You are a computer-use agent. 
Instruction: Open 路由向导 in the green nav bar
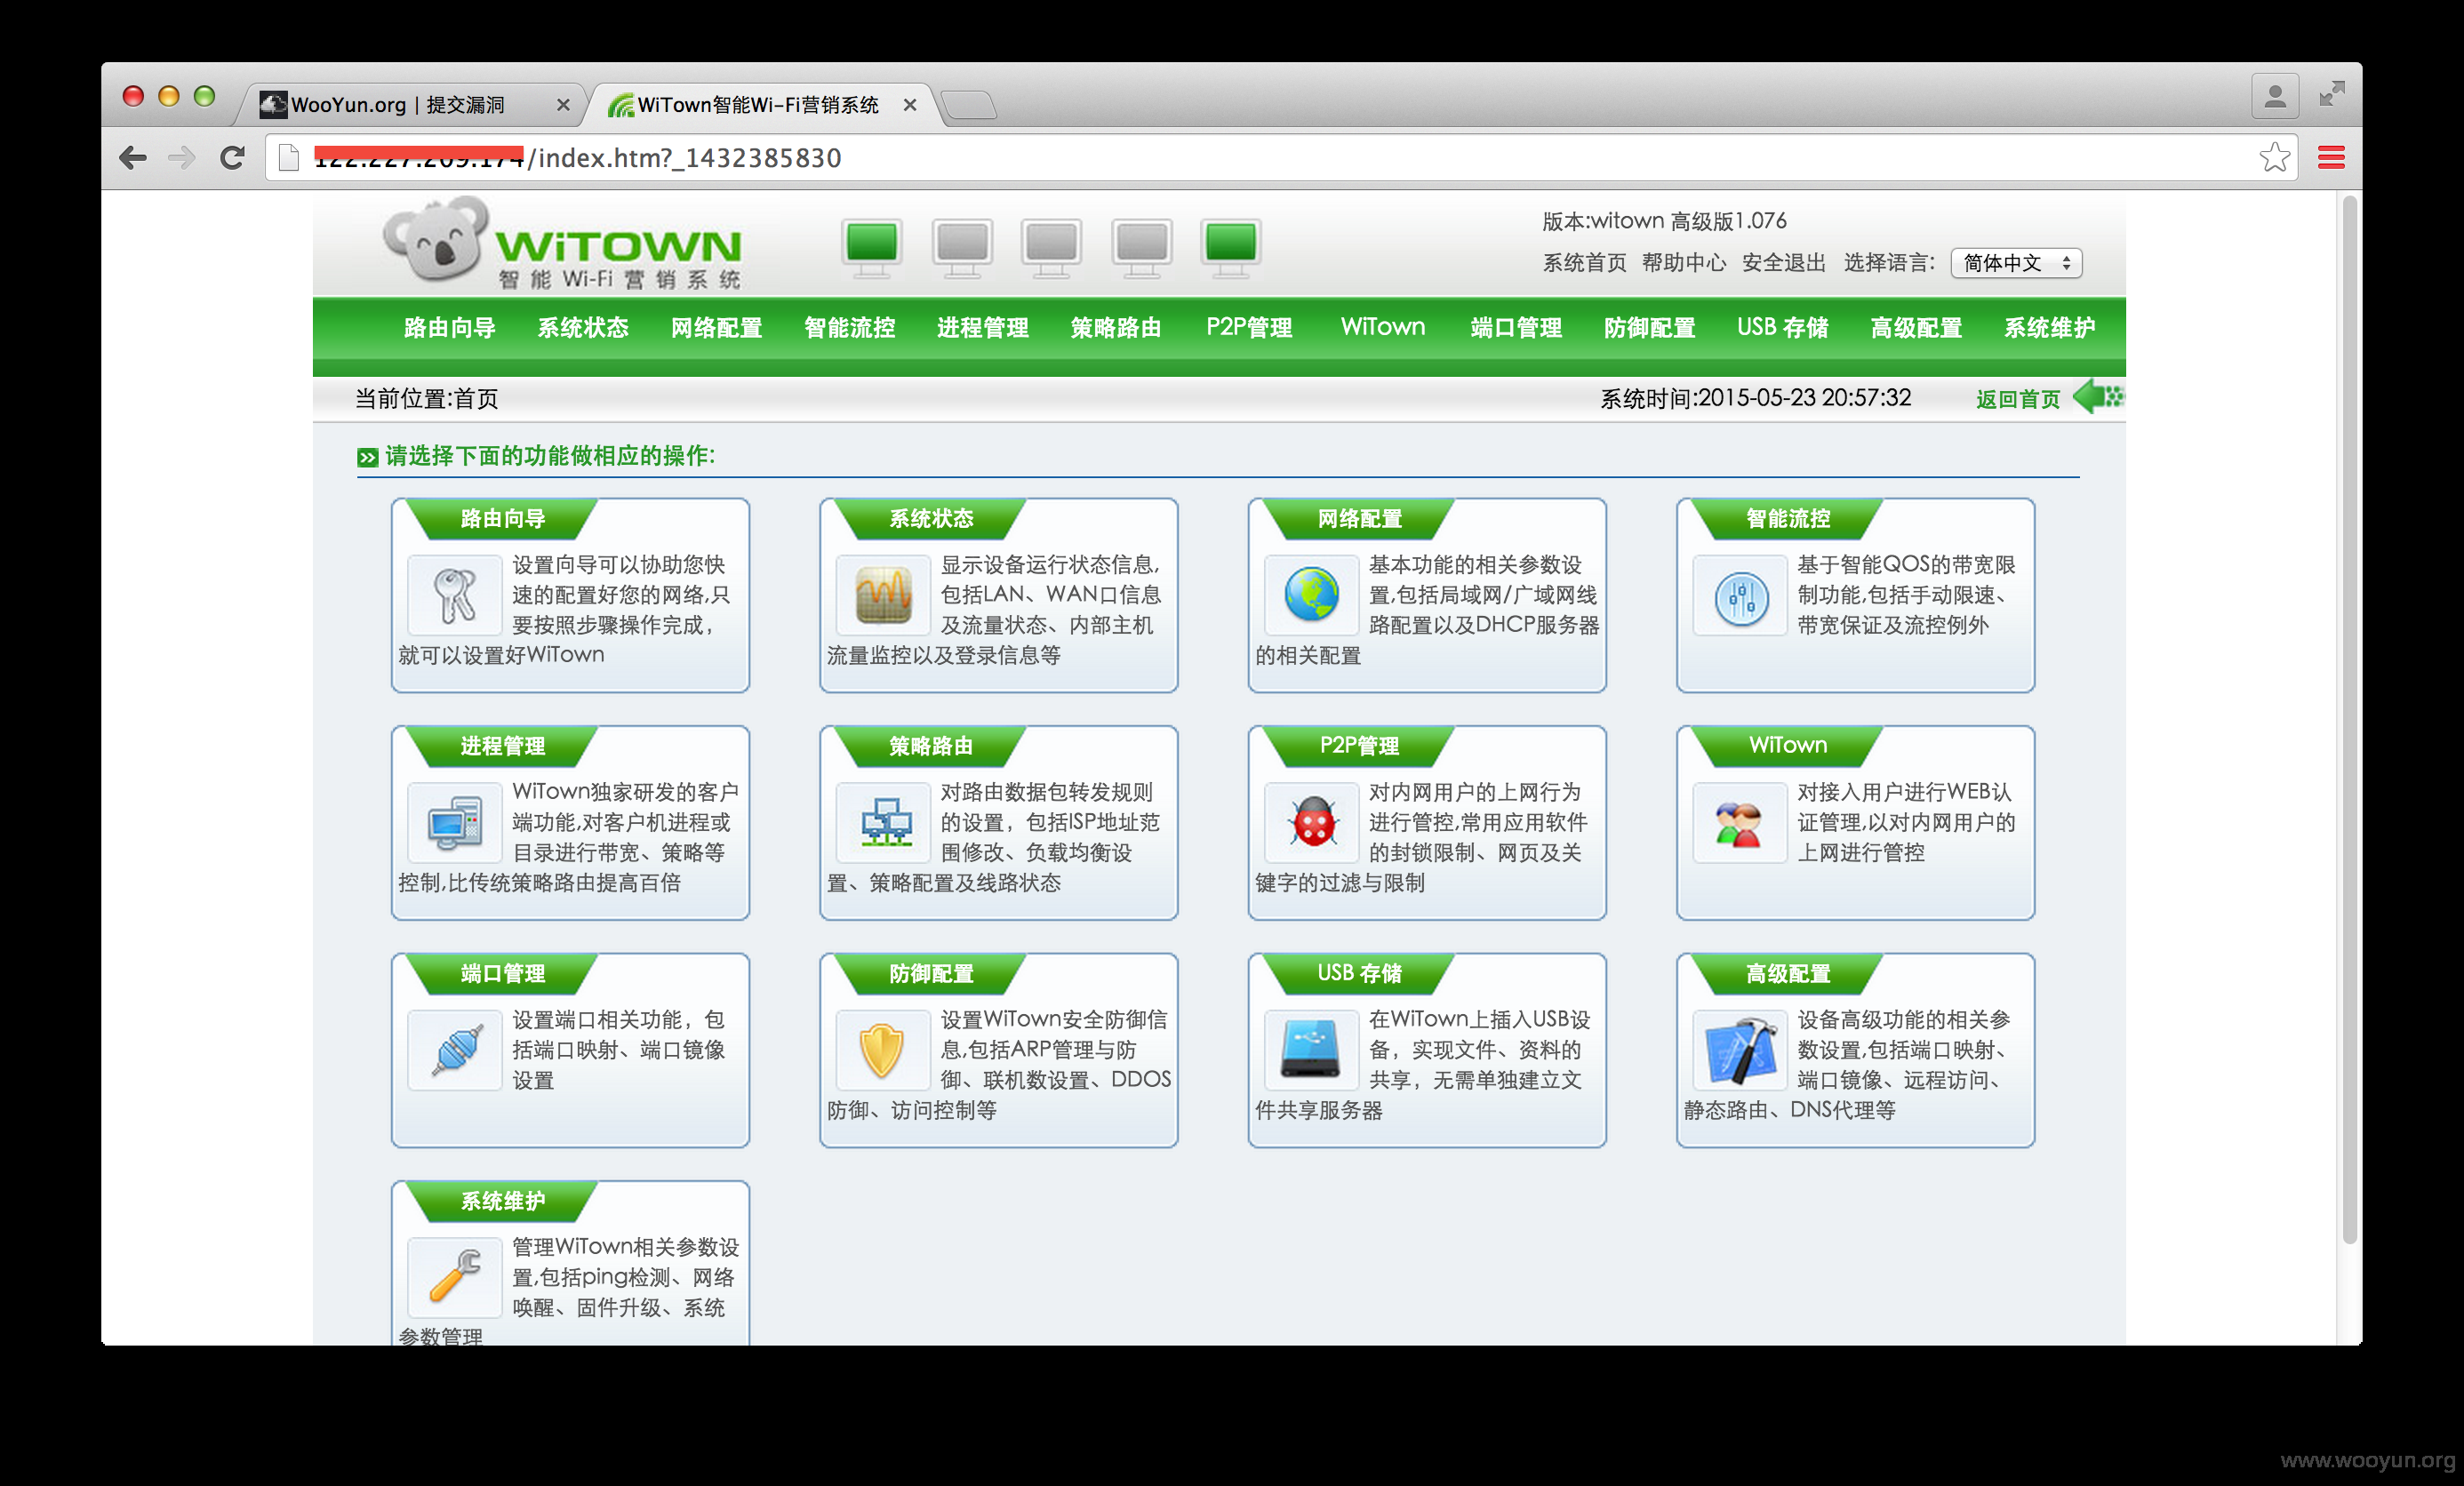click(x=450, y=328)
